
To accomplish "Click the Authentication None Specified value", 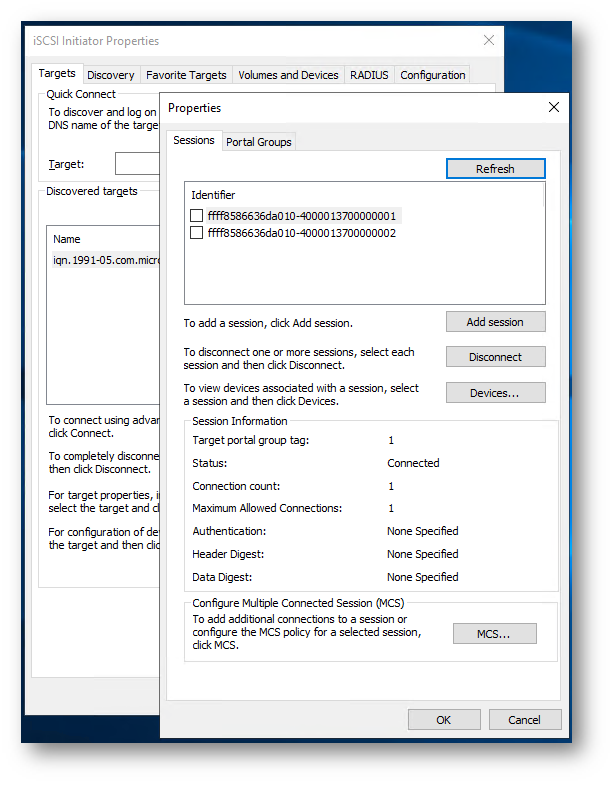I will click(423, 531).
